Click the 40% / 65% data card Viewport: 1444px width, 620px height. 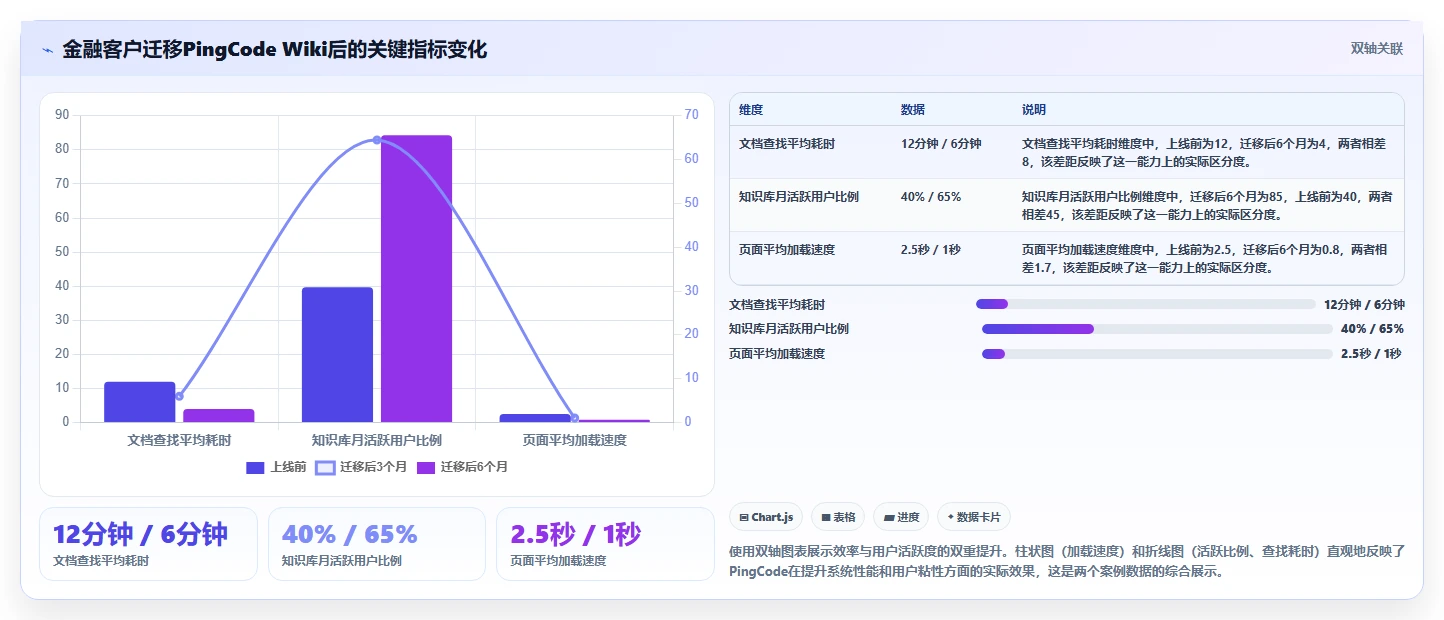point(377,544)
